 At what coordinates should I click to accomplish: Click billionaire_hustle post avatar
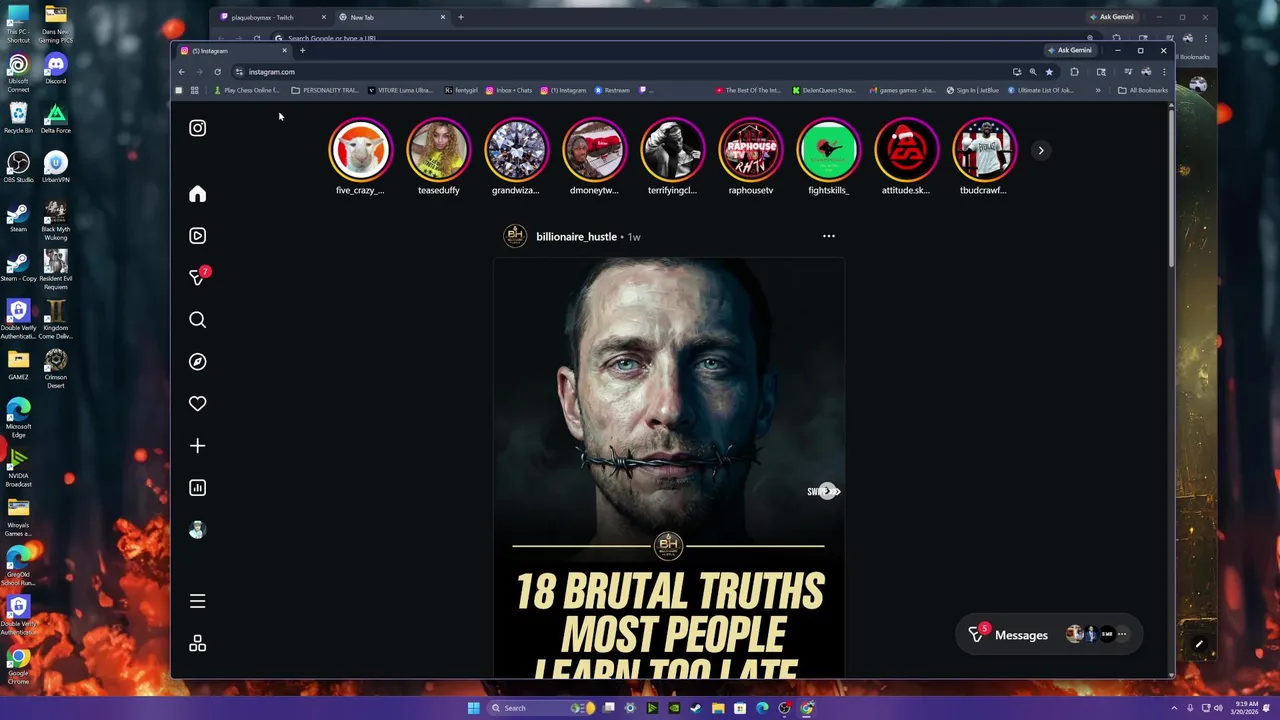515,236
